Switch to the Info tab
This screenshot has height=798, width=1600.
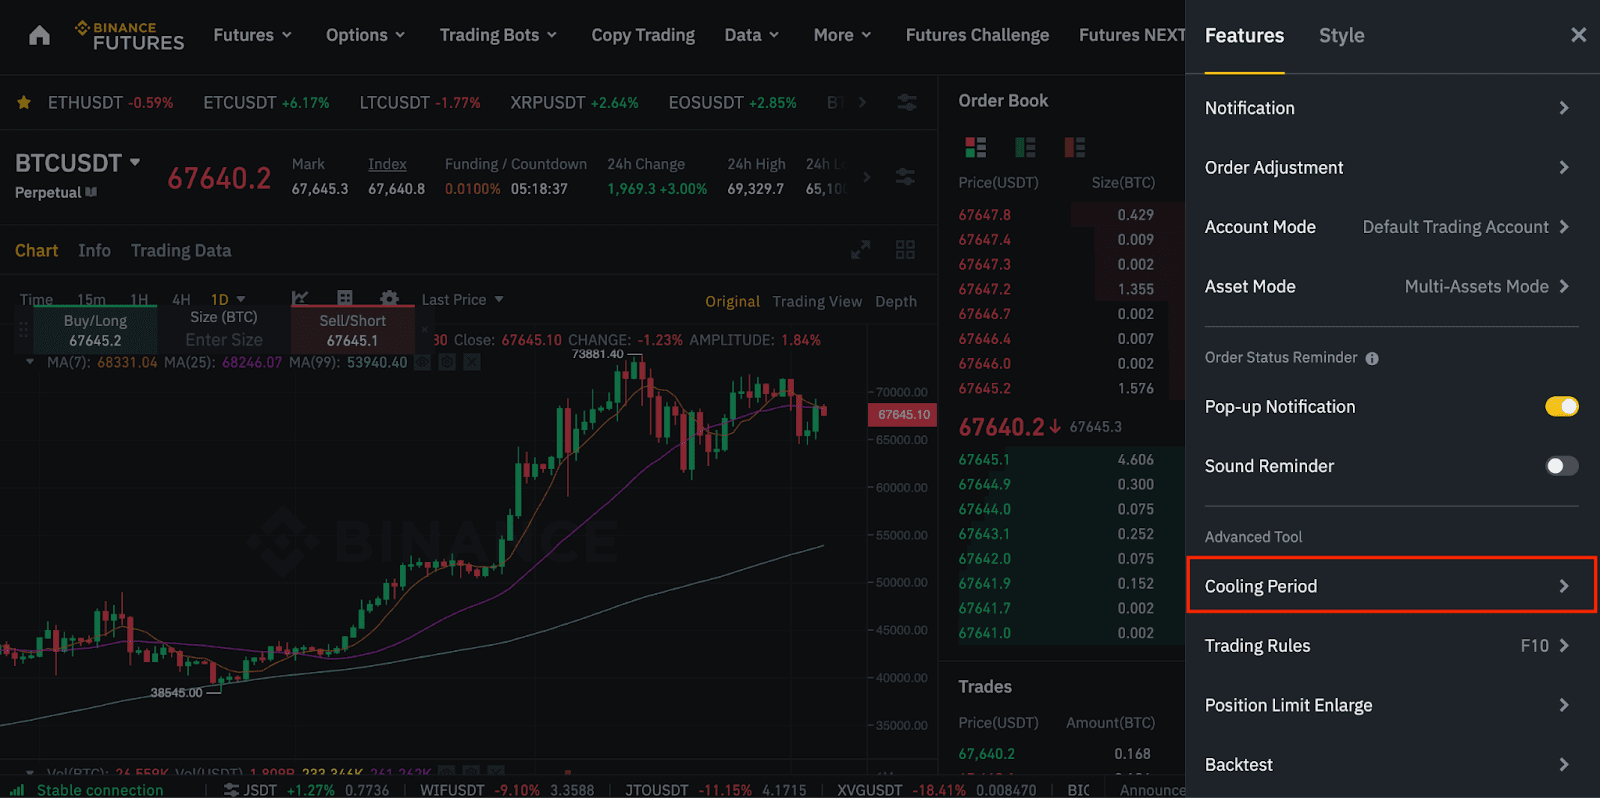click(x=95, y=250)
